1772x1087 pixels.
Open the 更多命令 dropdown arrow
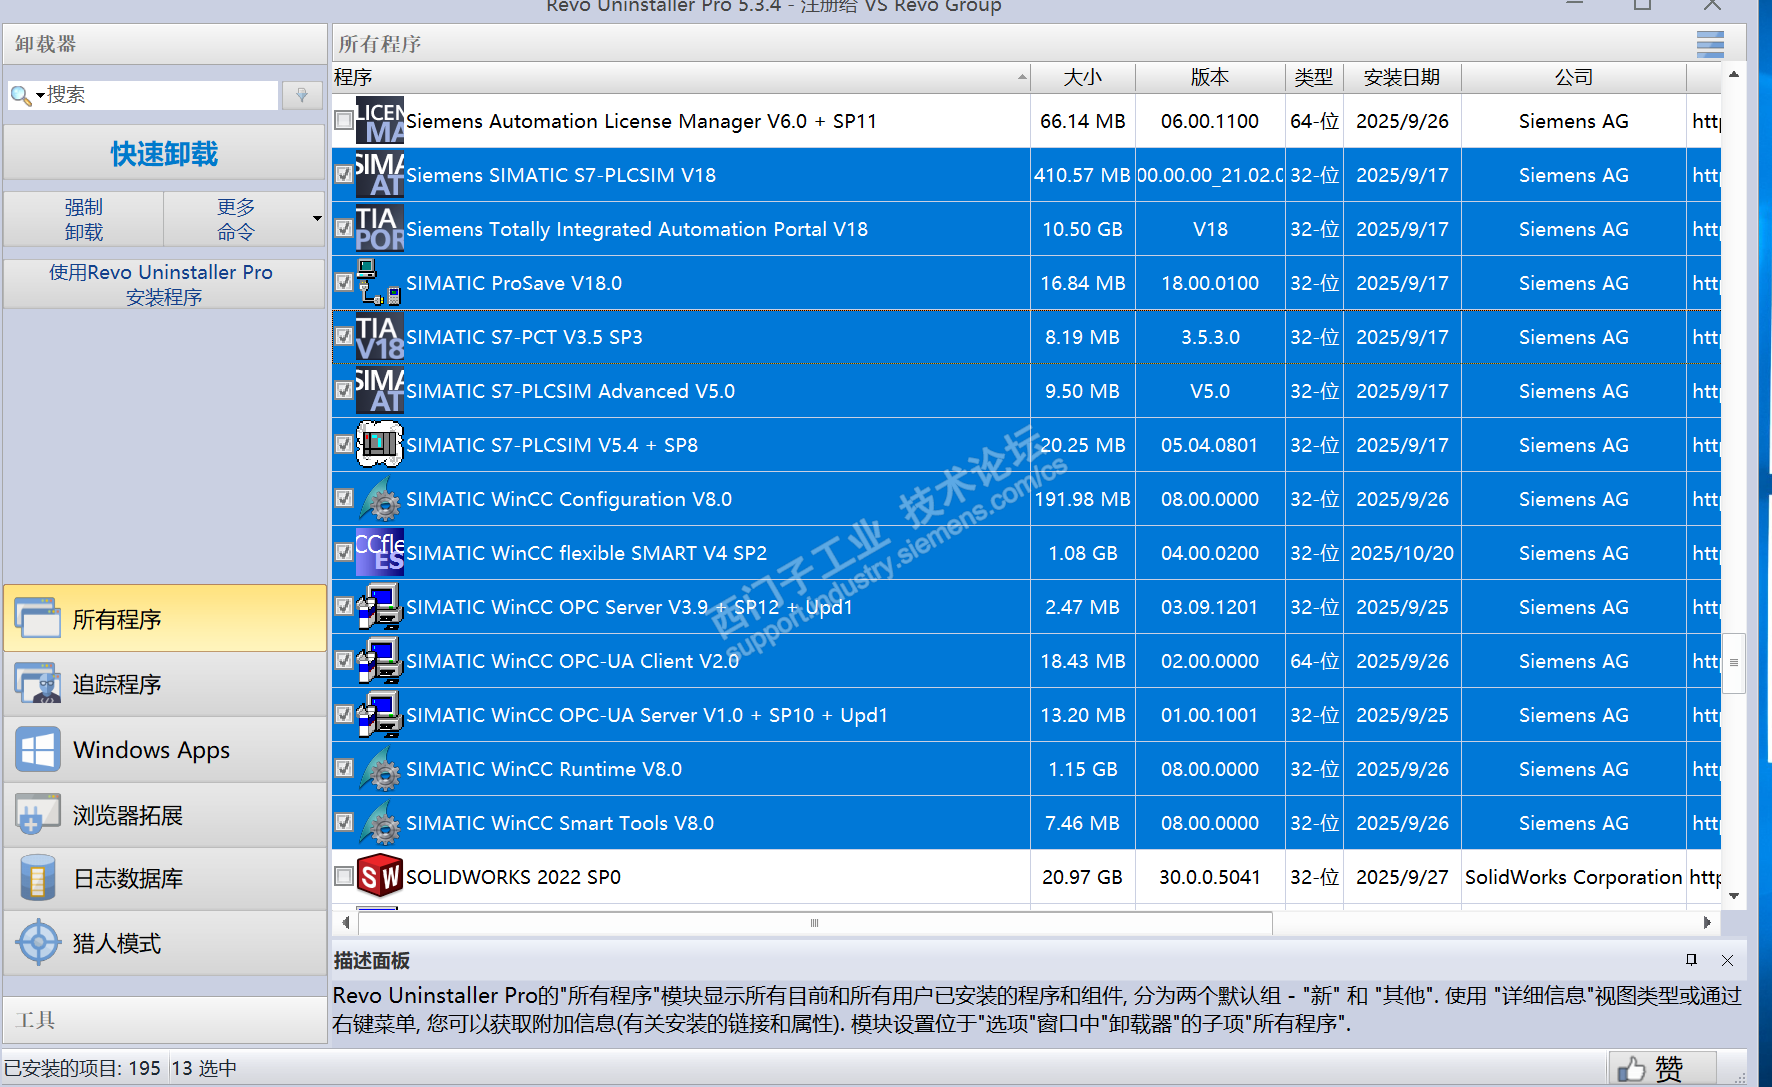[x=317, y=219]
